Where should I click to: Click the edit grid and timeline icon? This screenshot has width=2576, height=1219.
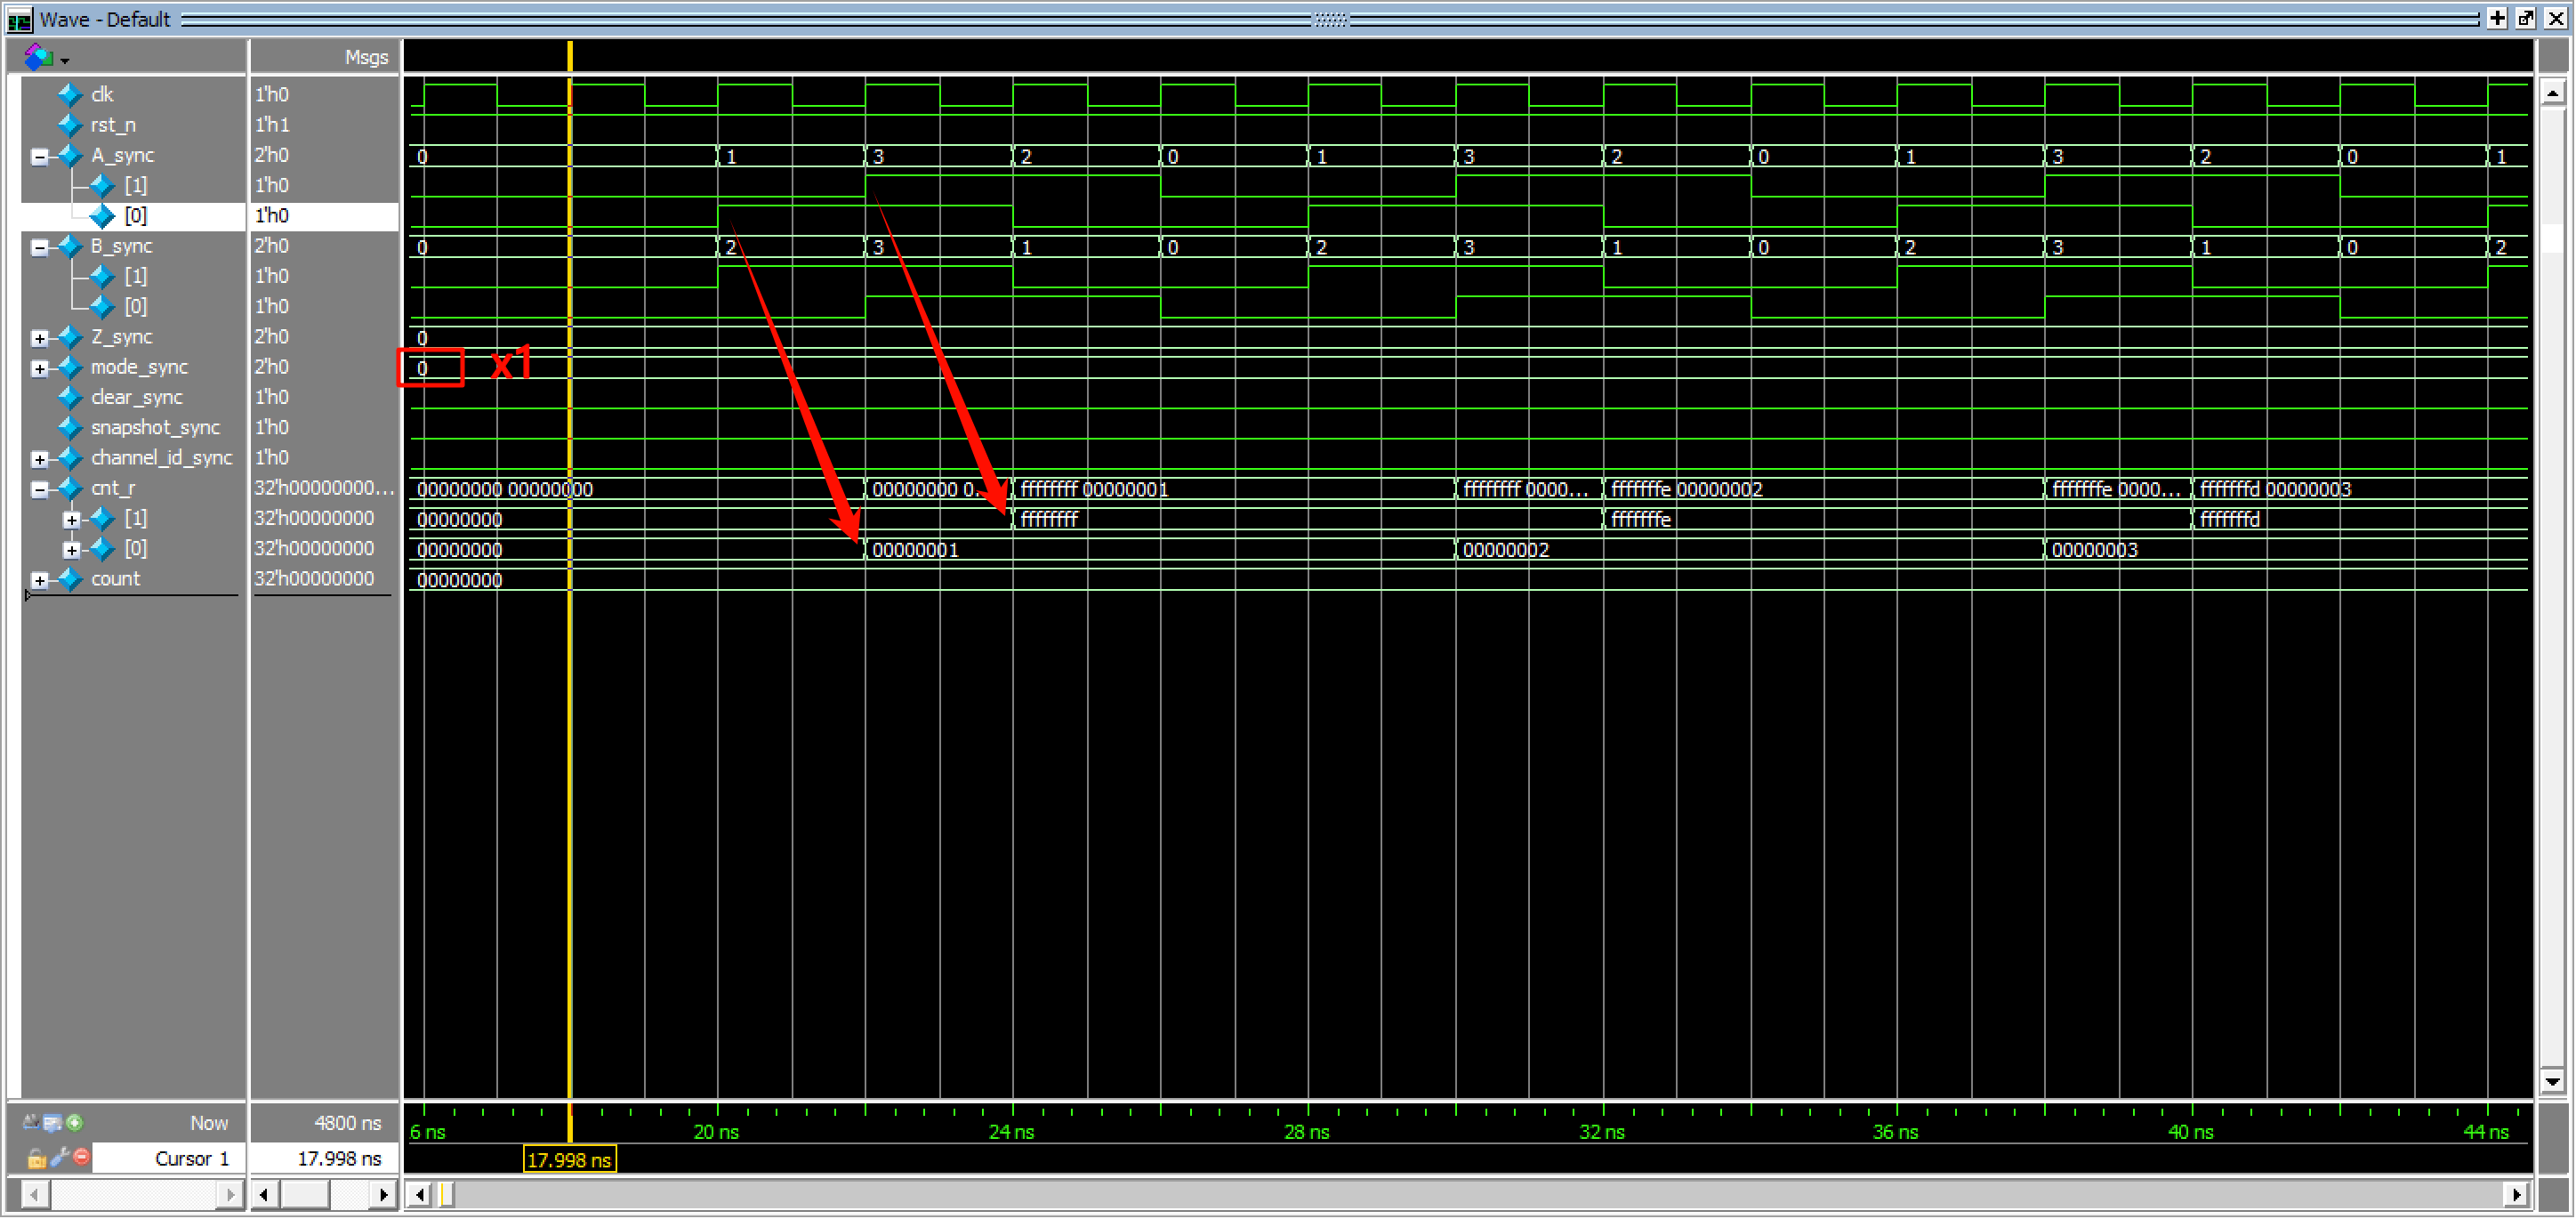52,1124
